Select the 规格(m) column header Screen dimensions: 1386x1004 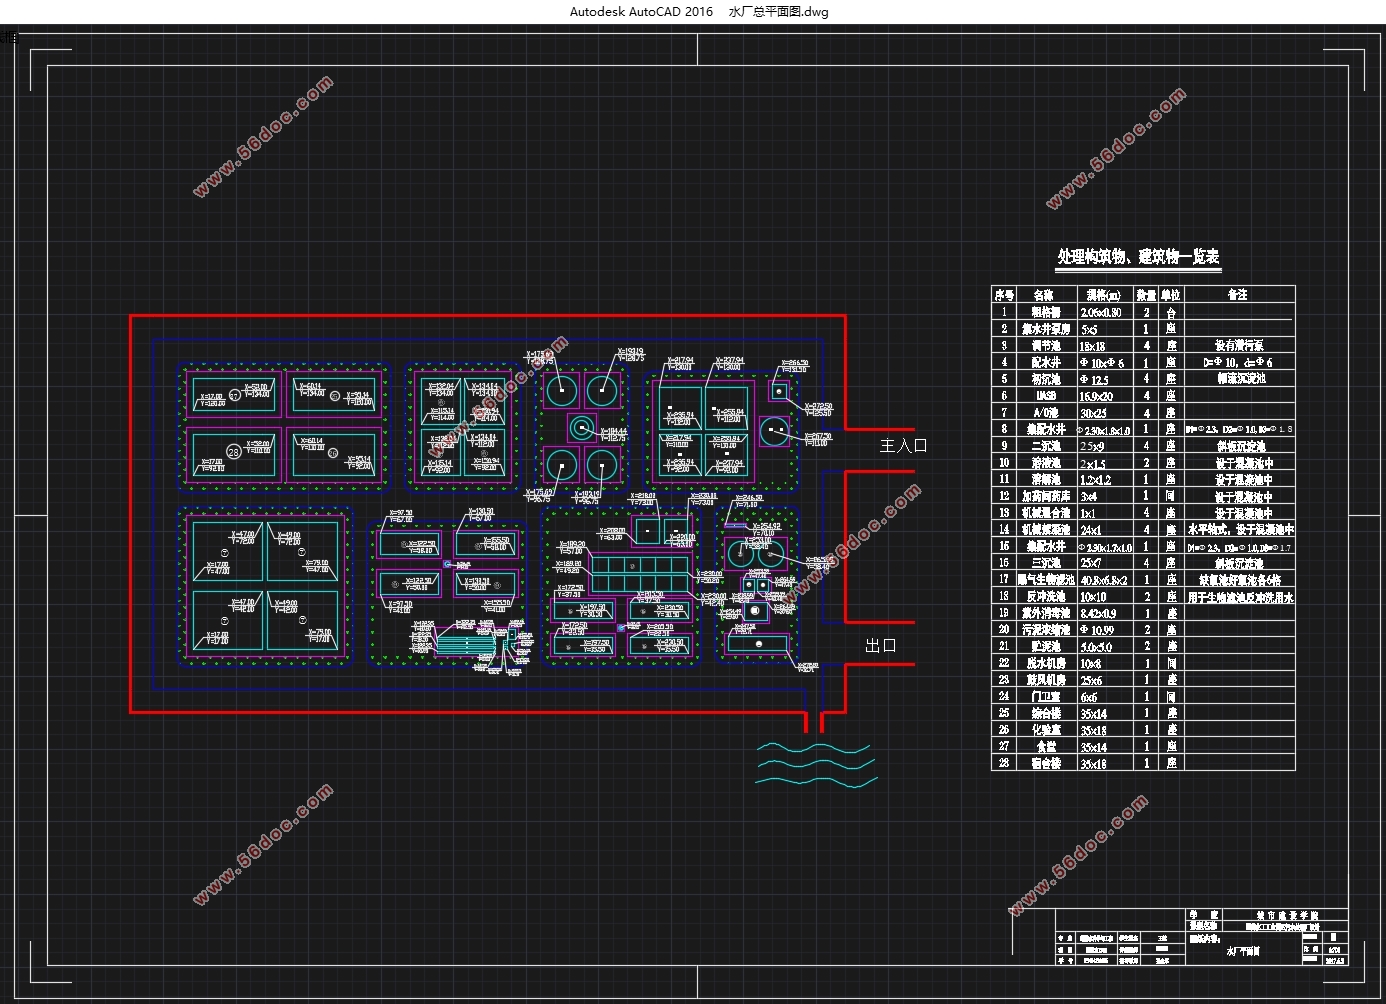pos(1104,295)
